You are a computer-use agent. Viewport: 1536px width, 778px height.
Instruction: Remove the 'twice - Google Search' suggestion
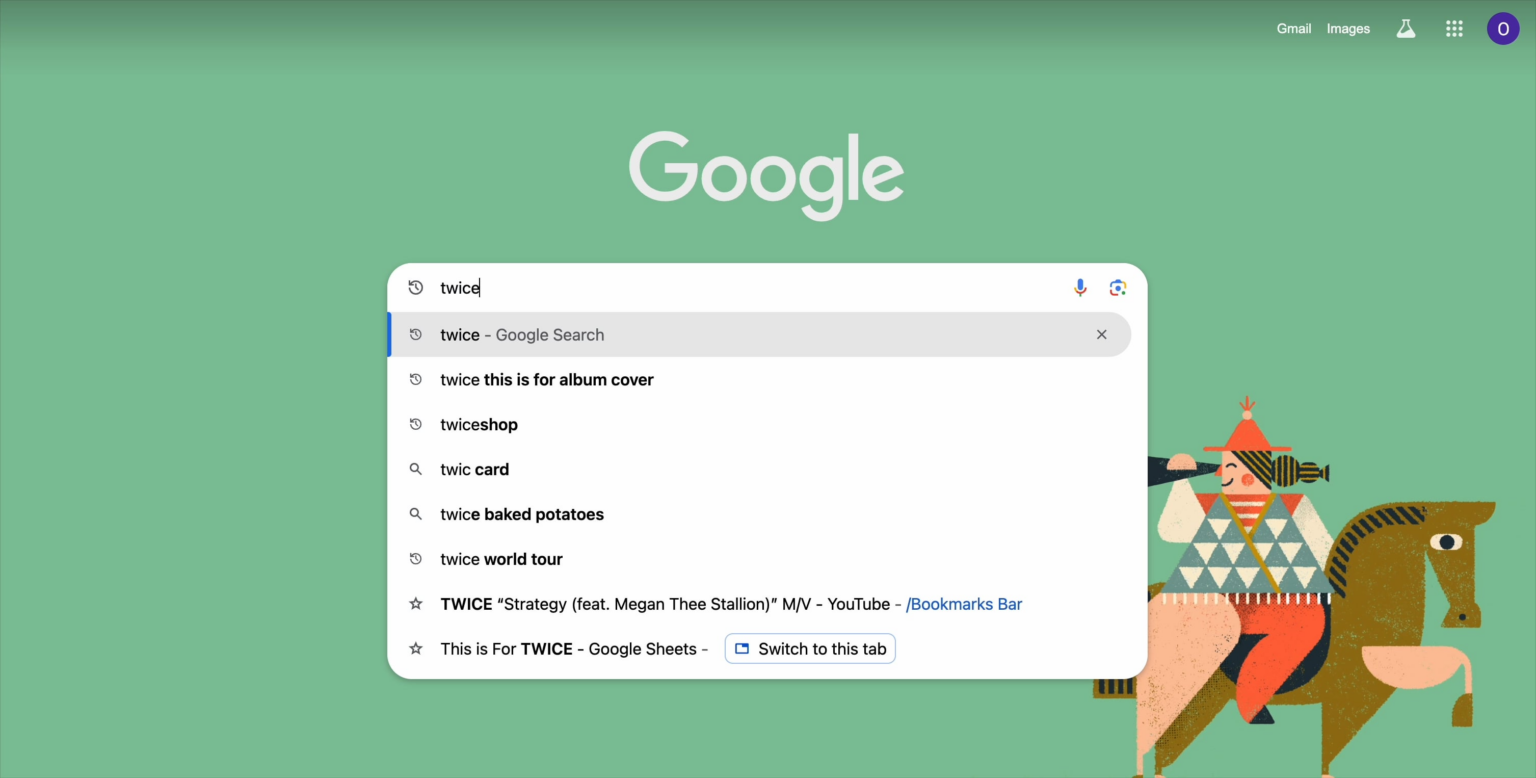(x=1101, y=334)
